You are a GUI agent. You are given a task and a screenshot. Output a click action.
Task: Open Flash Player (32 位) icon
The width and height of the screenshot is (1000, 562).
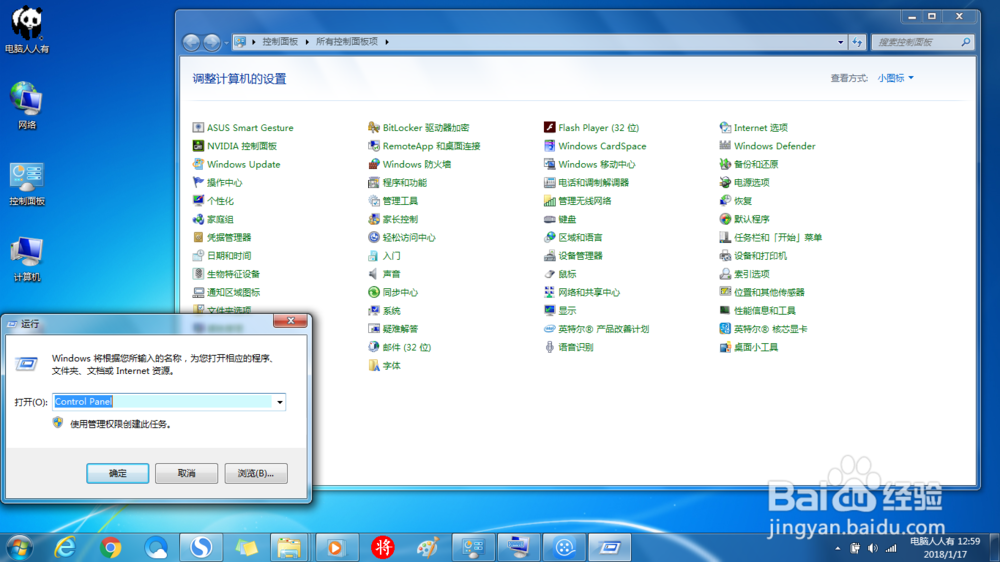[x=549, y=128]
